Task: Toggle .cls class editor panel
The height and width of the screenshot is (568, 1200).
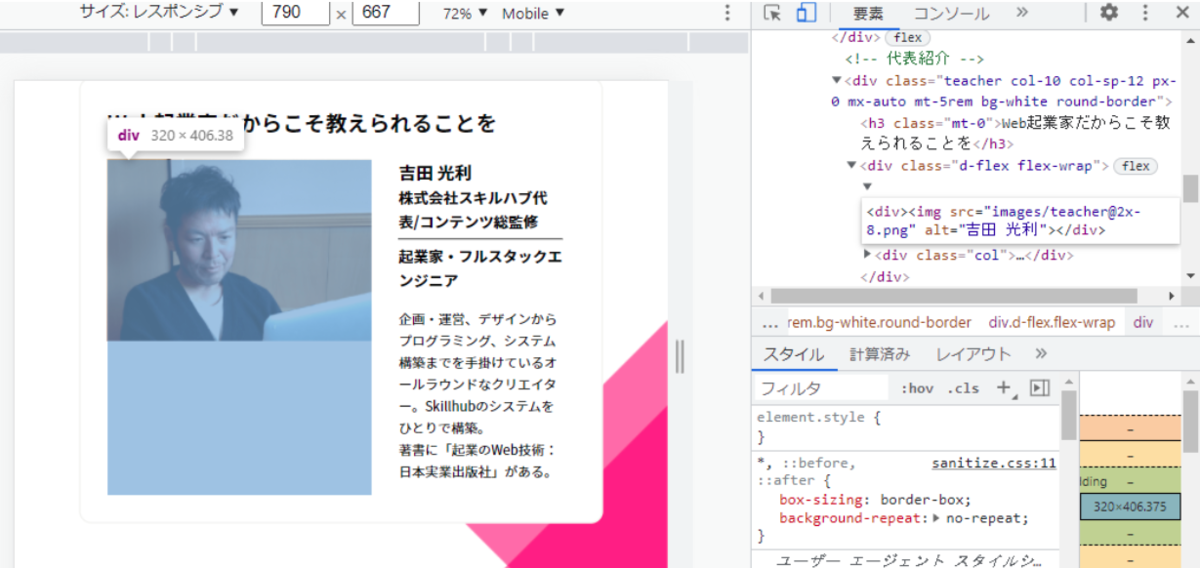Action: (x=963, y=388)
